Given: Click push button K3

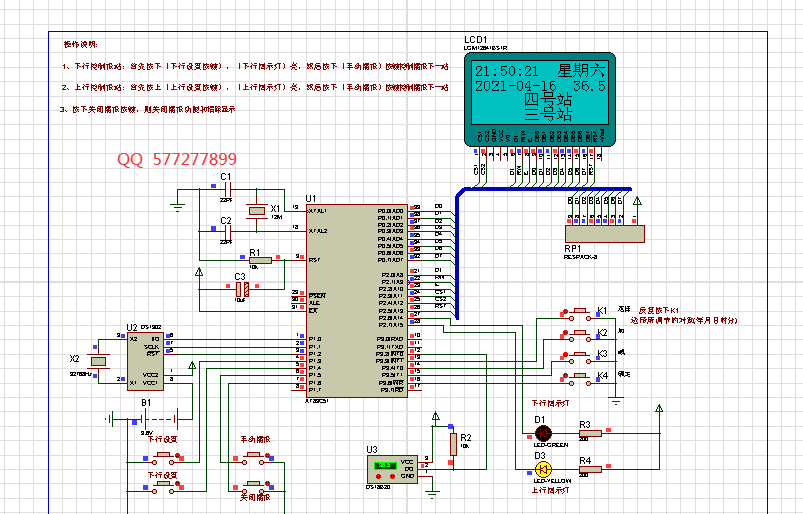Looking at the screenshot, I should (580, 356).
